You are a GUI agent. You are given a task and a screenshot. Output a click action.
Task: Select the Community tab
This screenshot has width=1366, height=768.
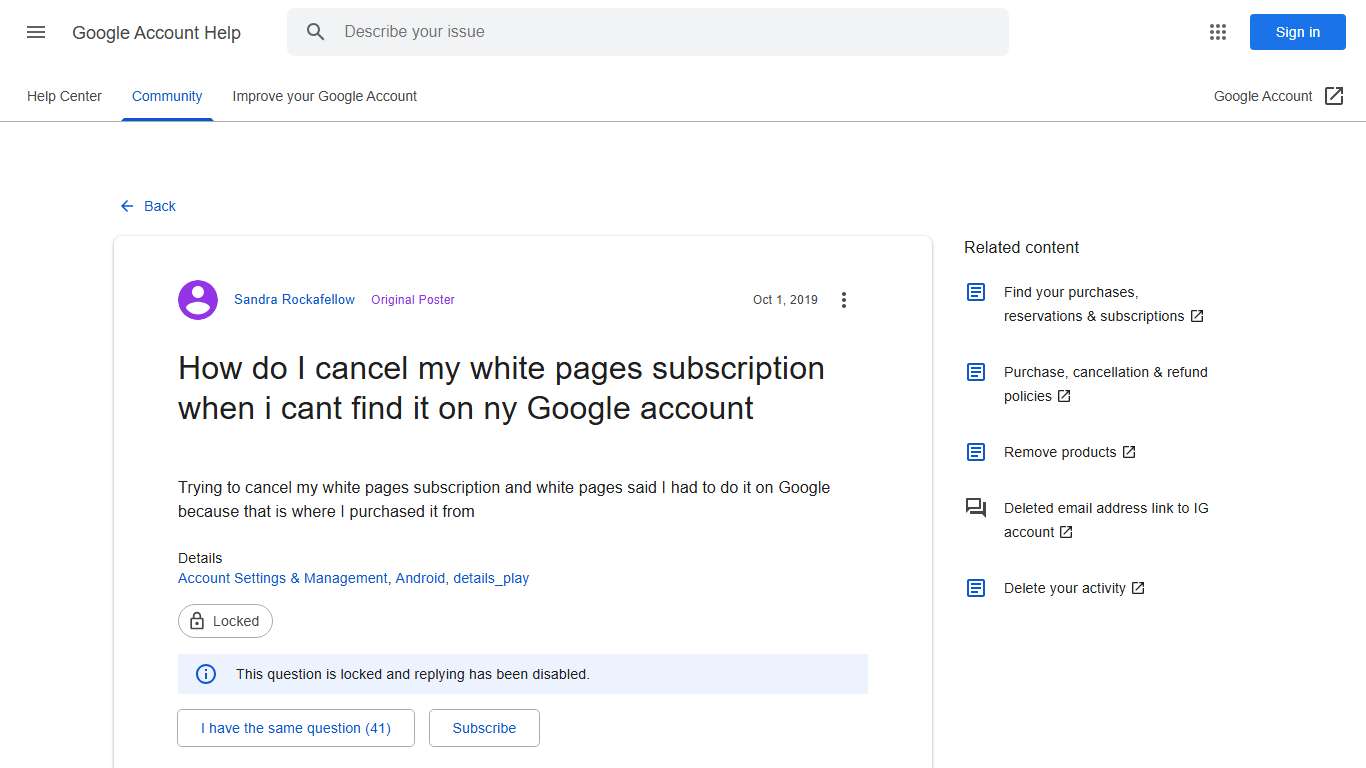click(166, 96)
